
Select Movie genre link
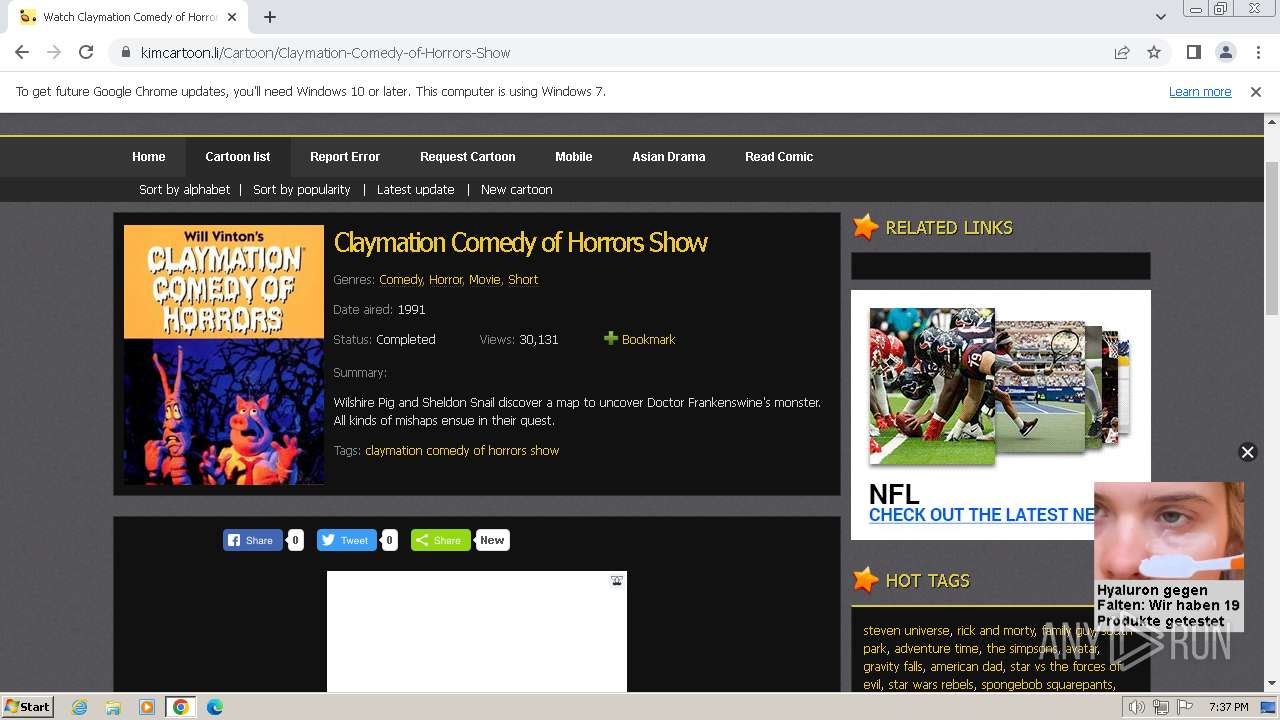click(485, 280)
